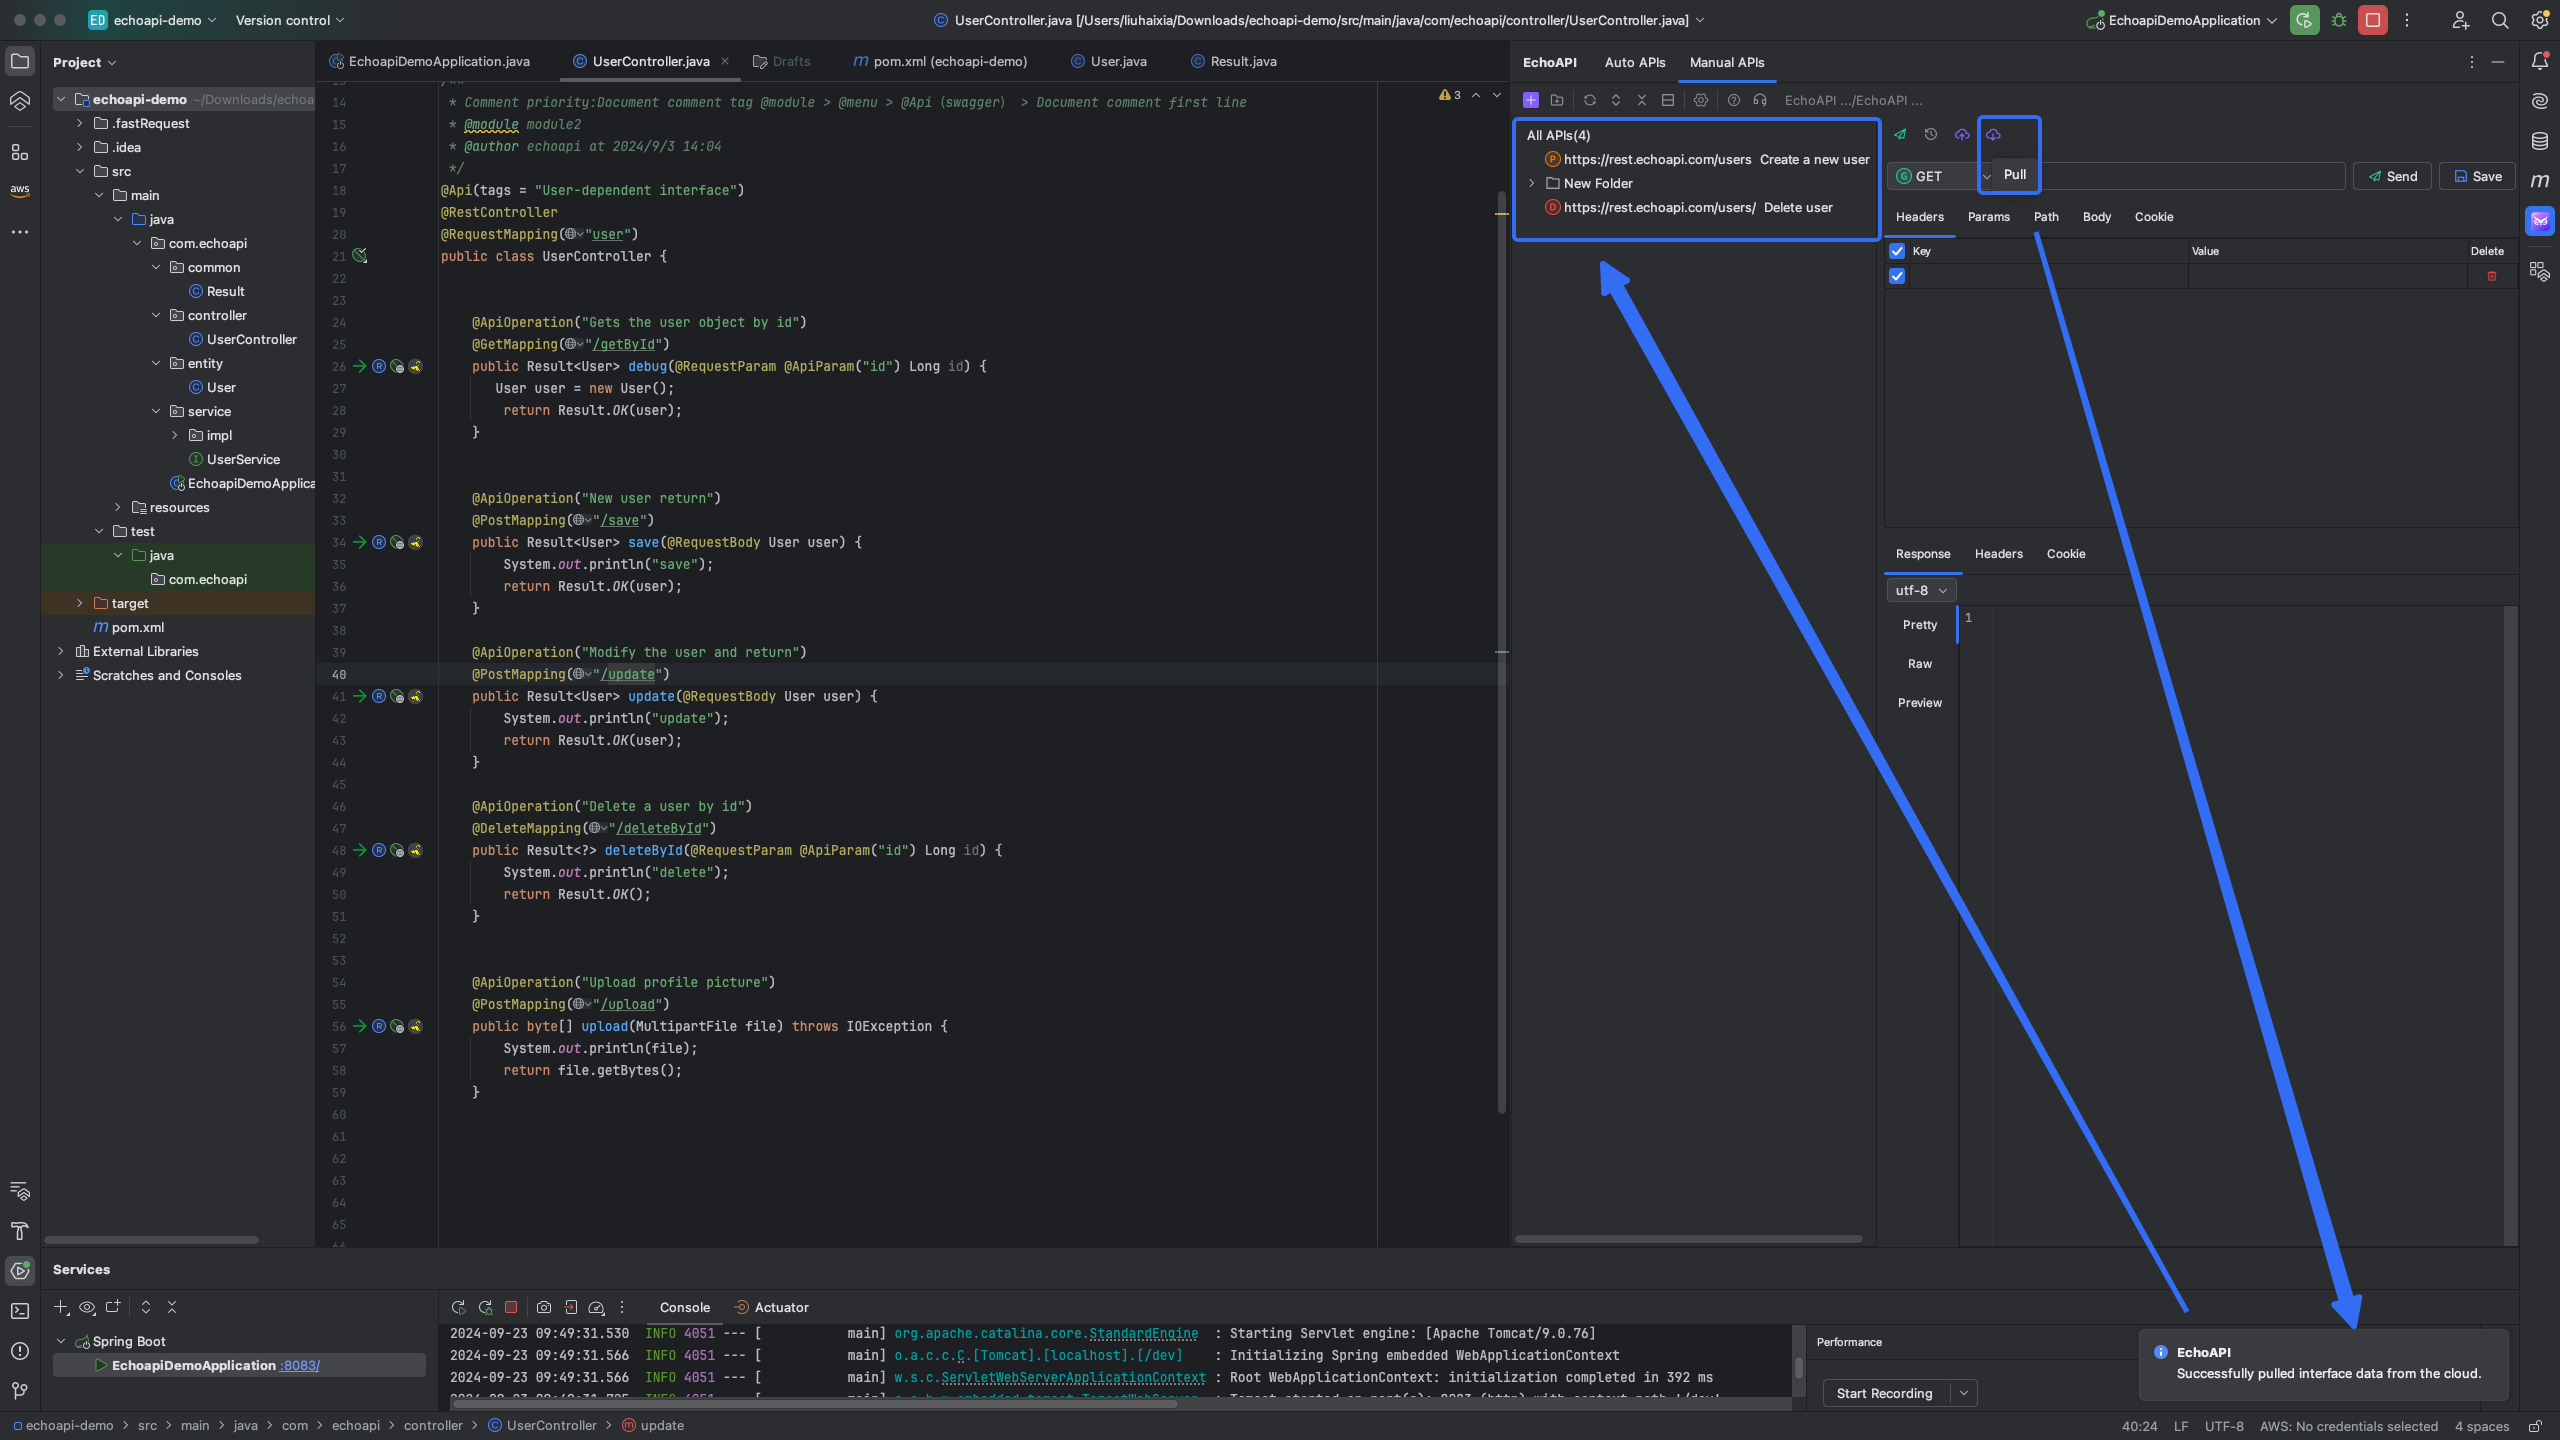Open the pom.xml (echoapi-demo) editor tab

[x=939, y=61]
